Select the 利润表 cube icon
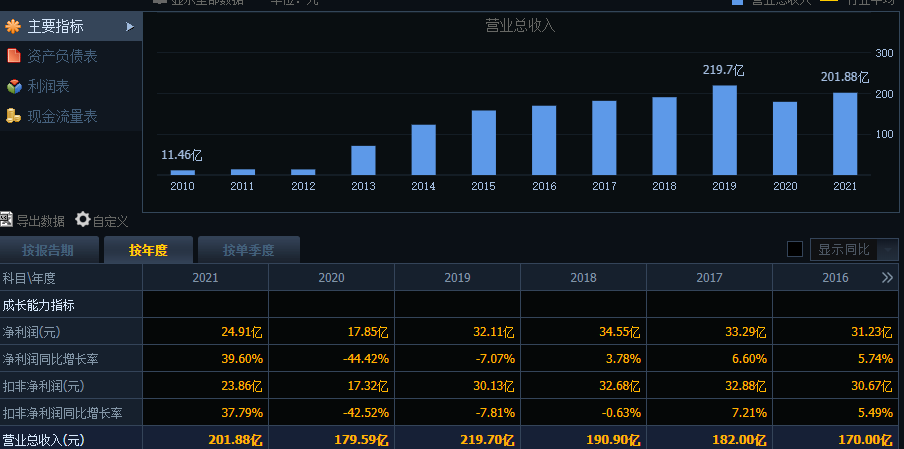 [14, 86]
